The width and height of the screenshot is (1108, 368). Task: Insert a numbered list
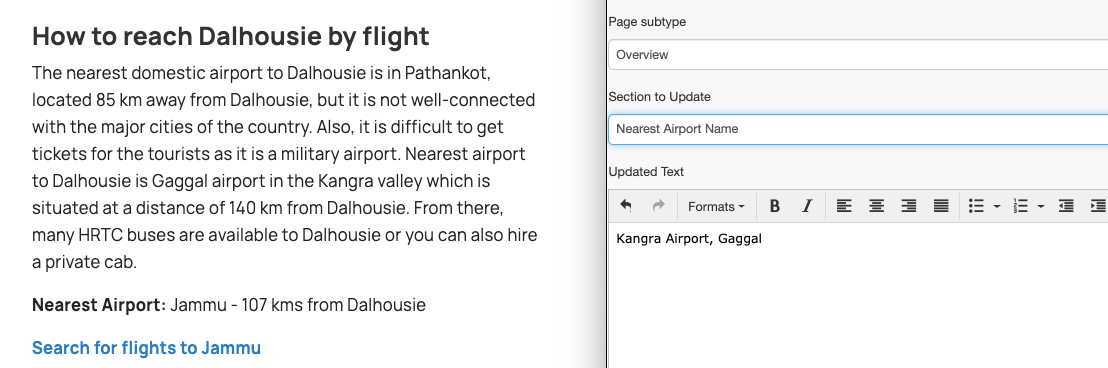click(x=1020, y=206)
